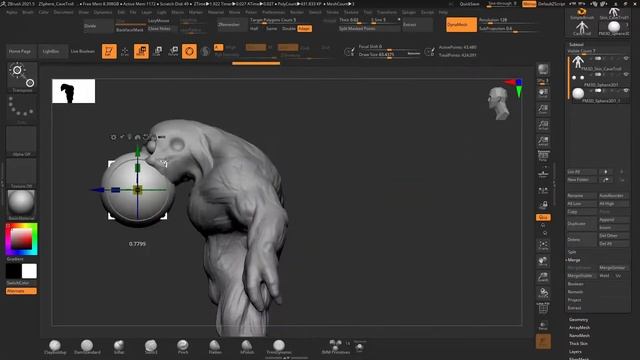Open the Brush menu

[28, 12]
